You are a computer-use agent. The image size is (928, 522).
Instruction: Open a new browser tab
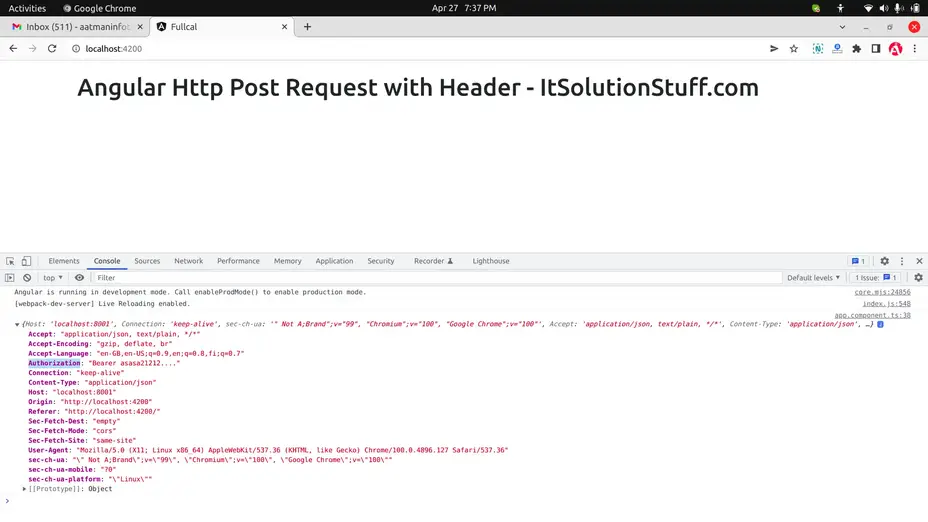(307, 27)
